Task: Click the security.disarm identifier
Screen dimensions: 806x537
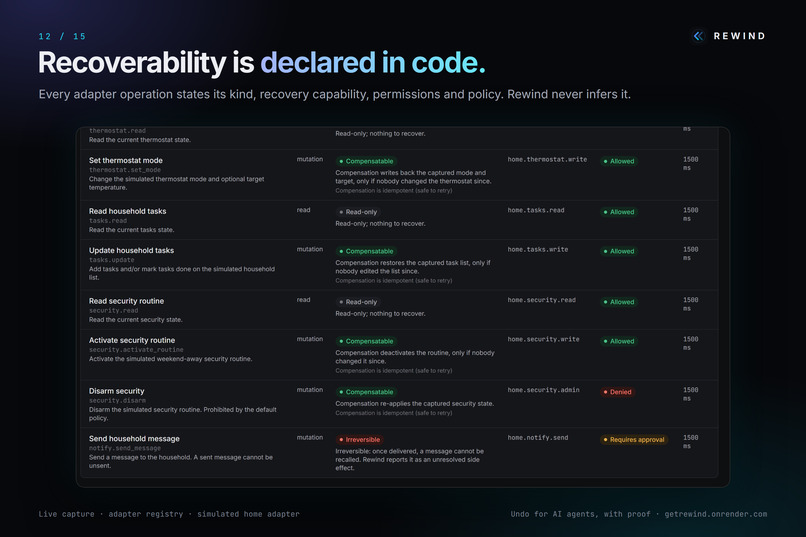Action: [117, 401]
